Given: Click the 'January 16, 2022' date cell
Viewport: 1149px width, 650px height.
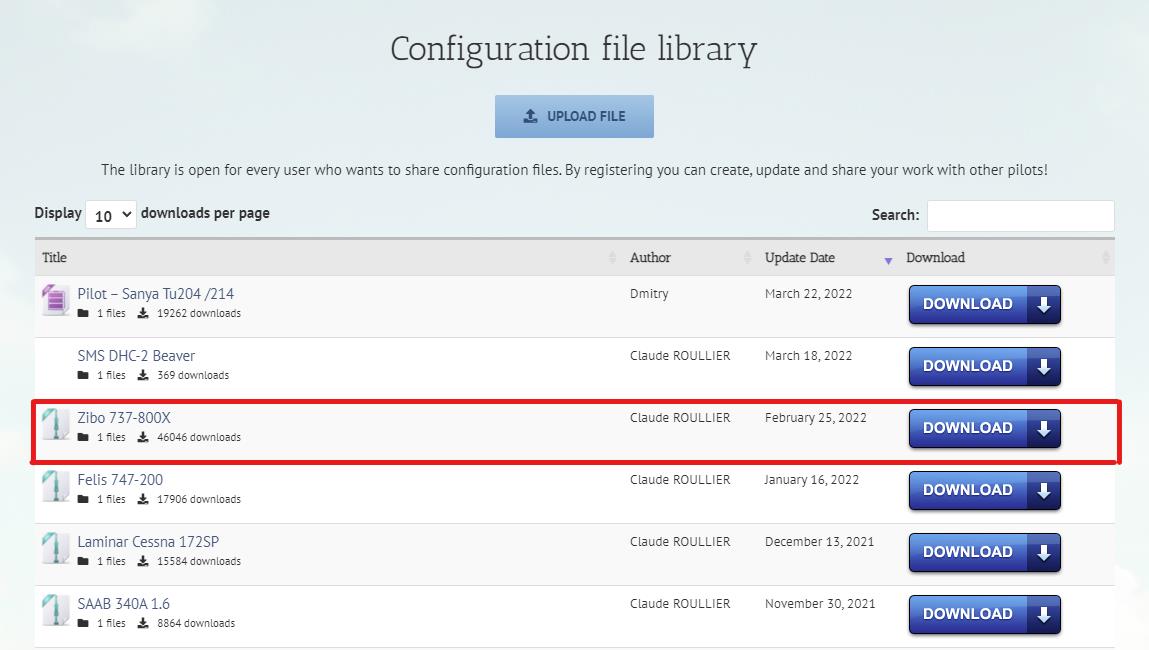Looking at the screenshot, I should pos(811,480).
